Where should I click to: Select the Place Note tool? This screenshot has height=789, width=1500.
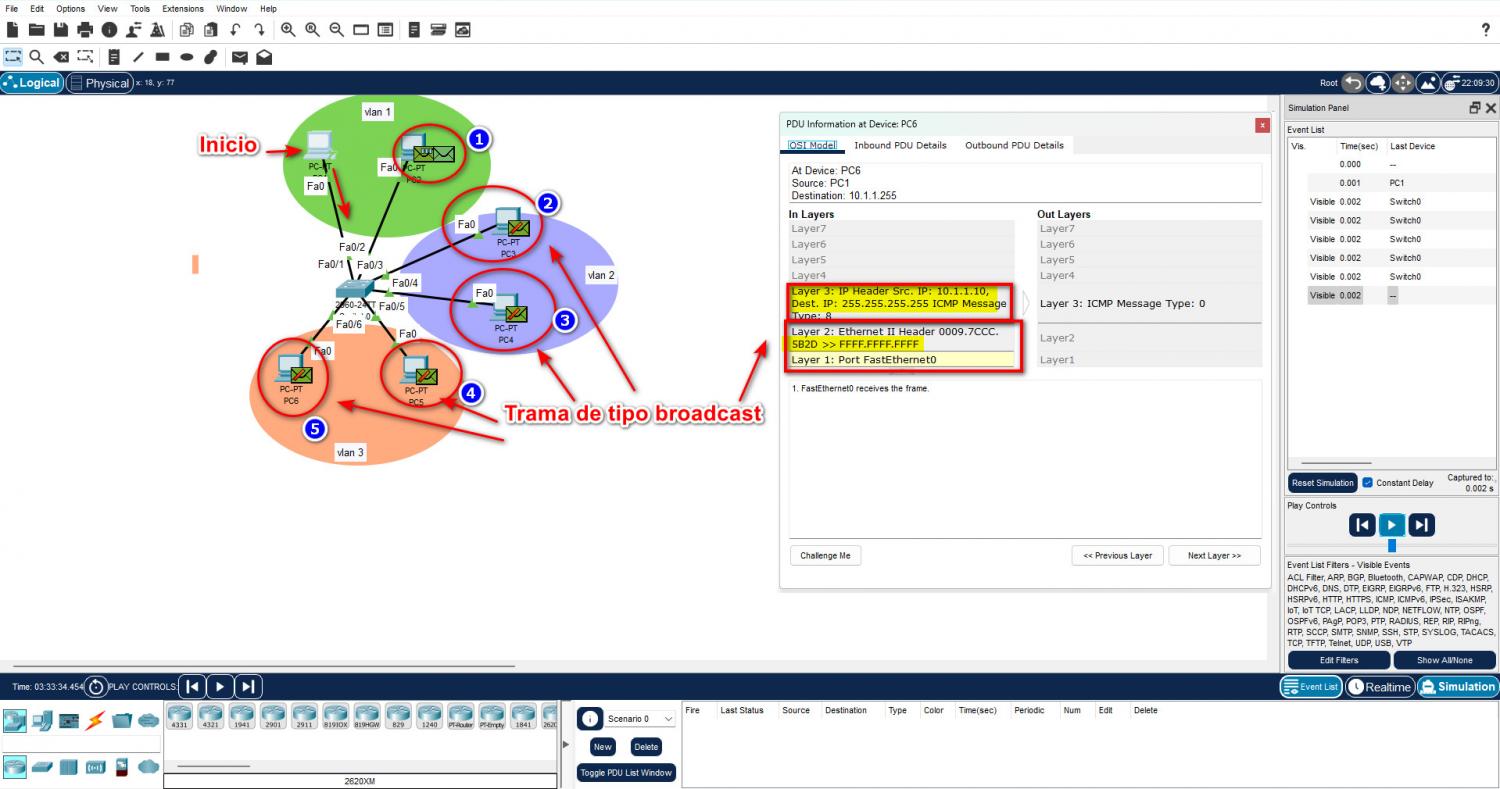click(x=114, y=57)
